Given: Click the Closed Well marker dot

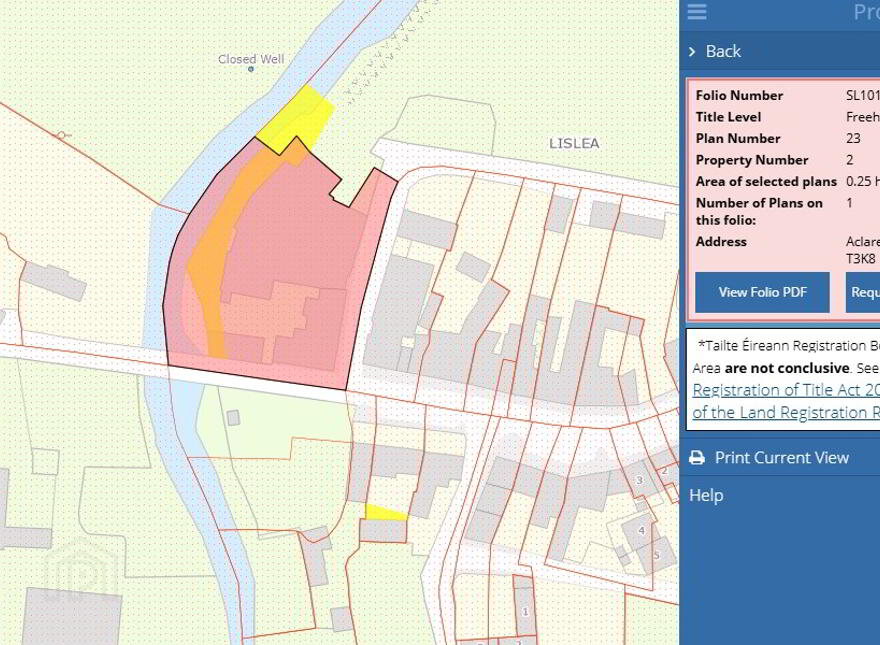Looking at the screenshot, I should [251, 69].
